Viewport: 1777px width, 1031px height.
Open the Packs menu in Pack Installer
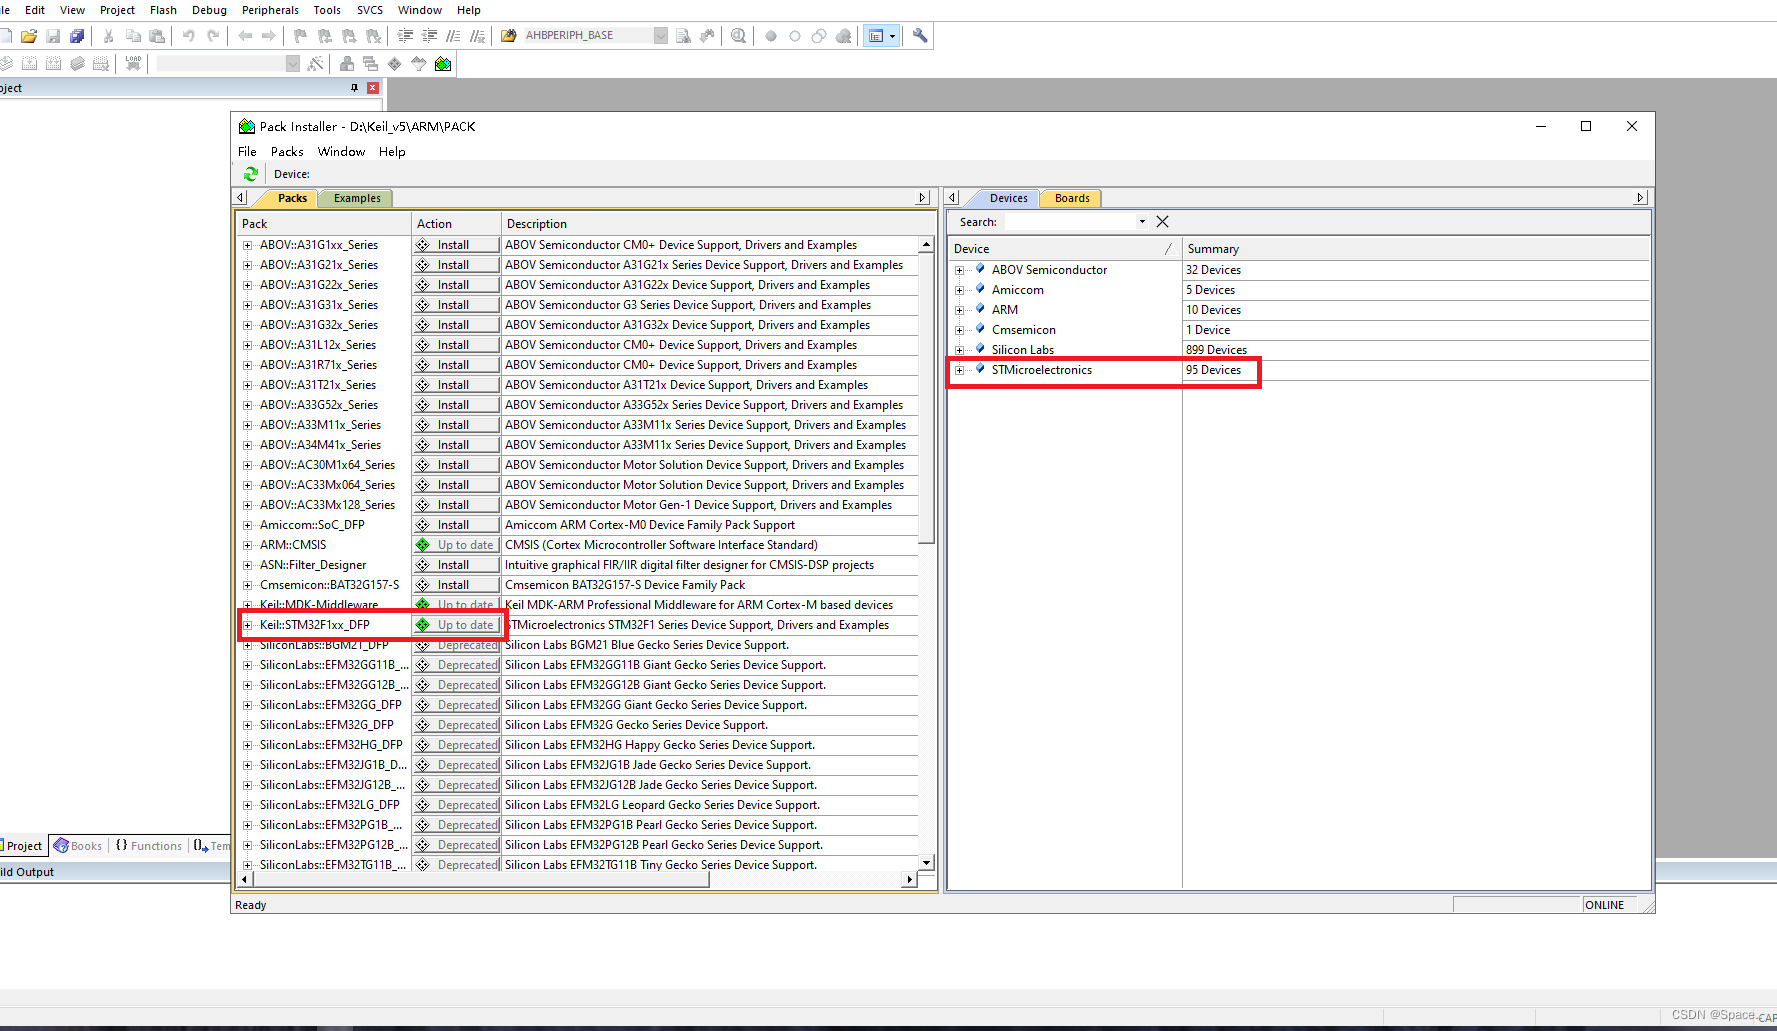(287, 152)
